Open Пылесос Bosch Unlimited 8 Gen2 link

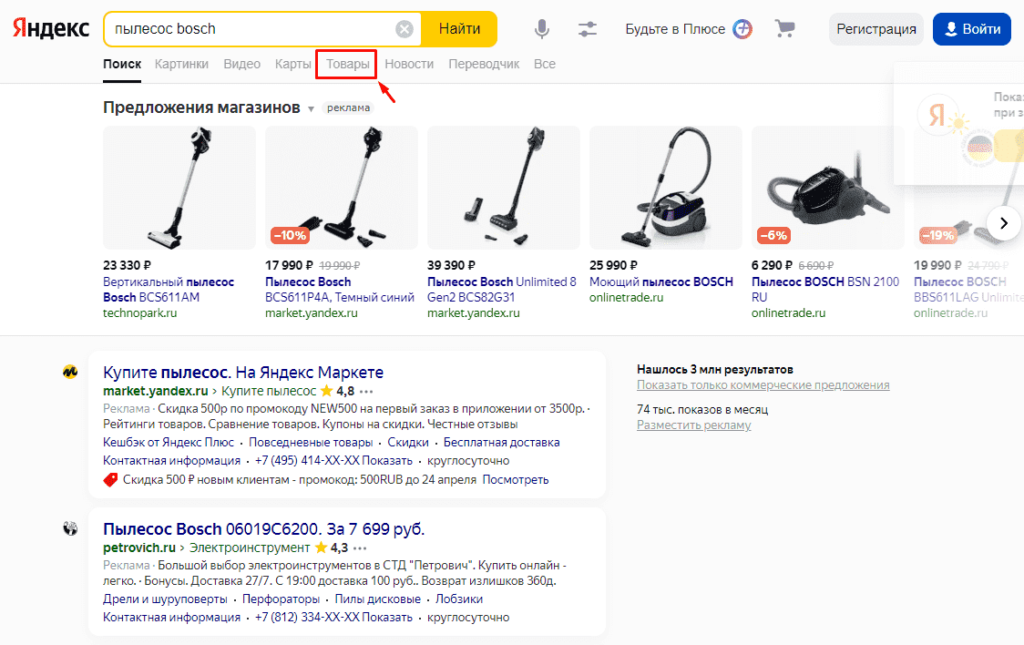502,289
